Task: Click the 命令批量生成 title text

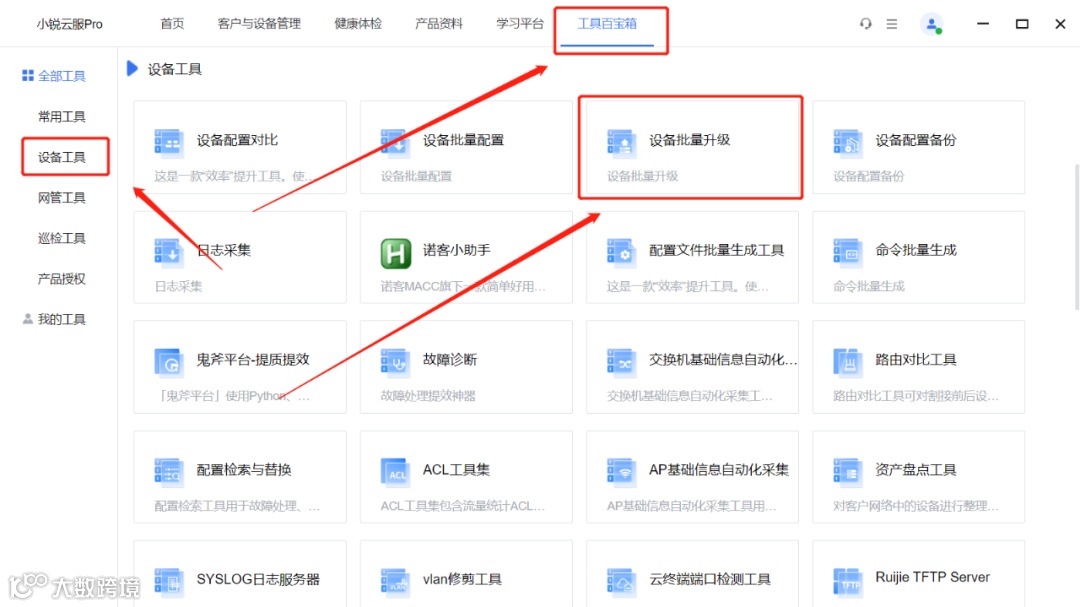Action: [915, 249]
